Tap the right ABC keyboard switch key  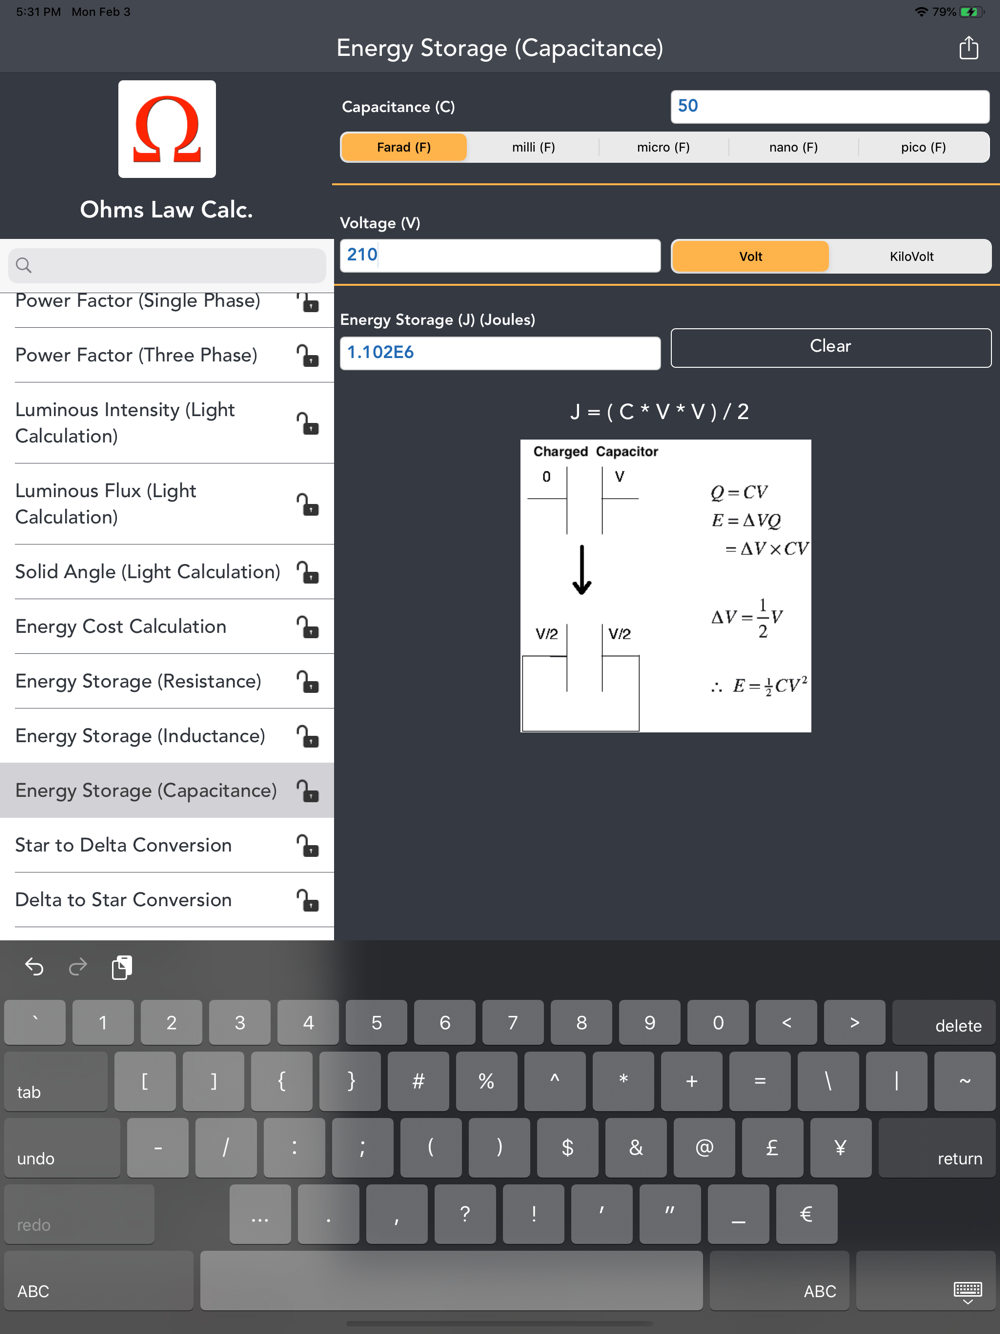(x=780, y=1280)
